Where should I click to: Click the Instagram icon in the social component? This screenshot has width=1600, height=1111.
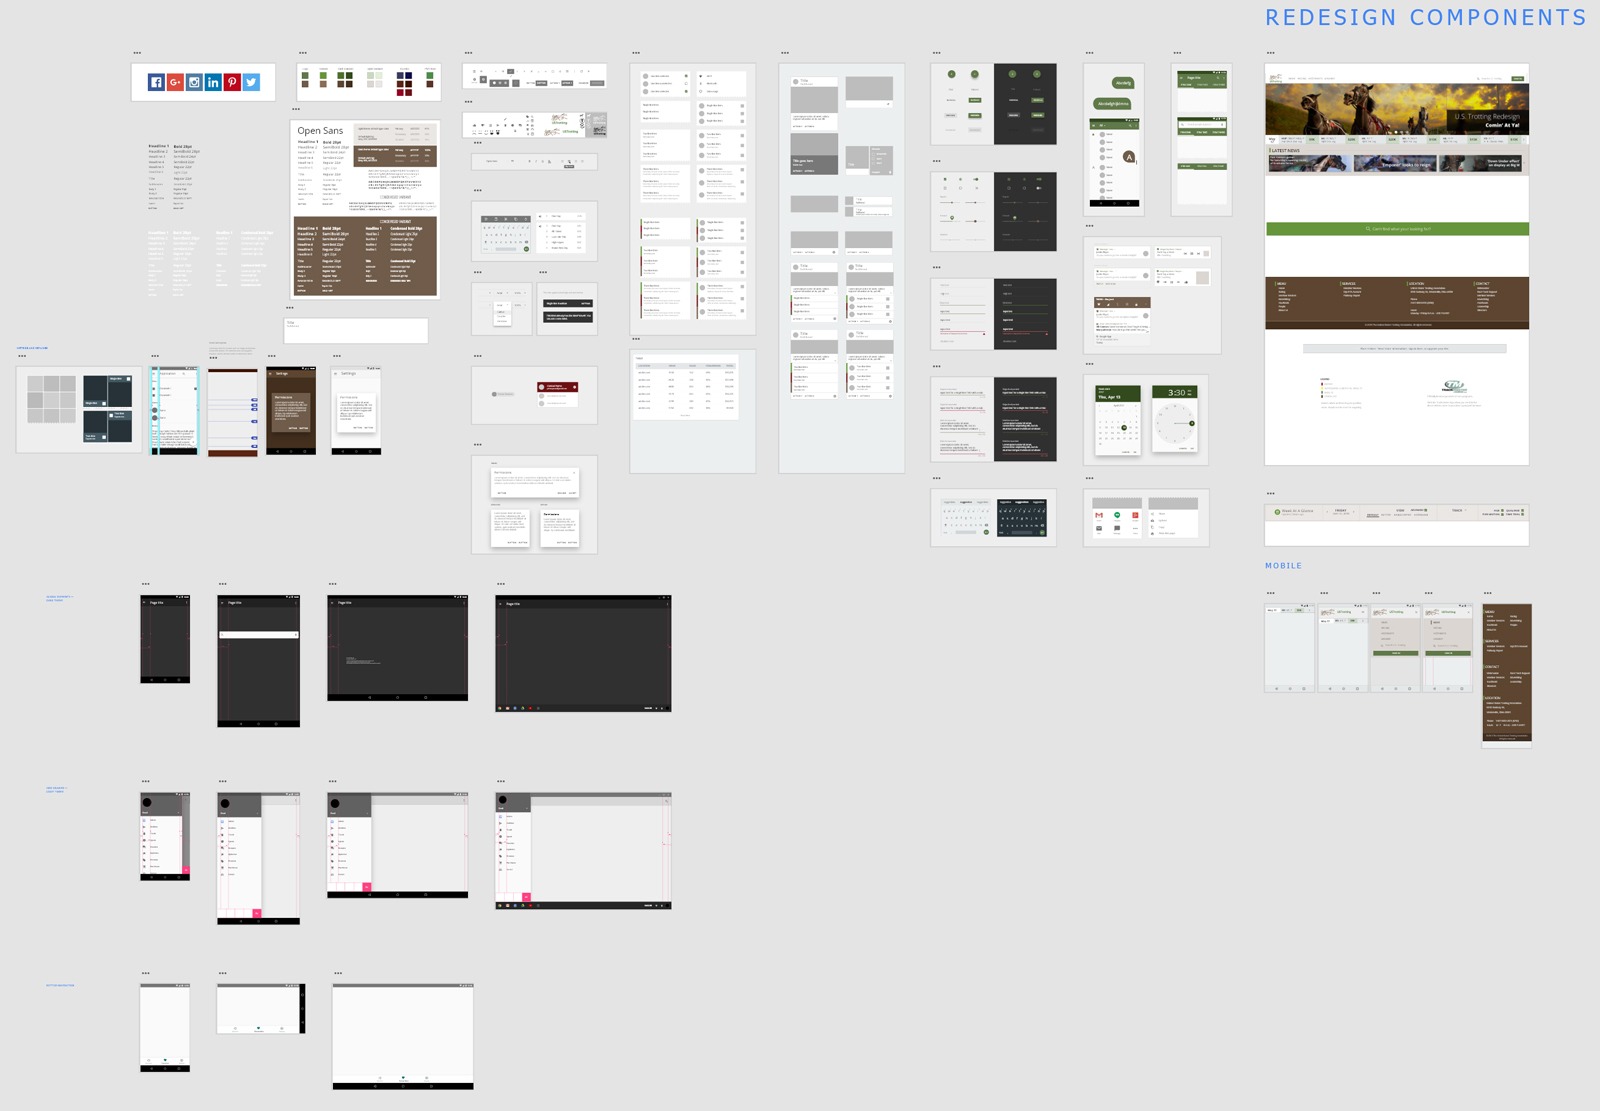pos(194,82)
